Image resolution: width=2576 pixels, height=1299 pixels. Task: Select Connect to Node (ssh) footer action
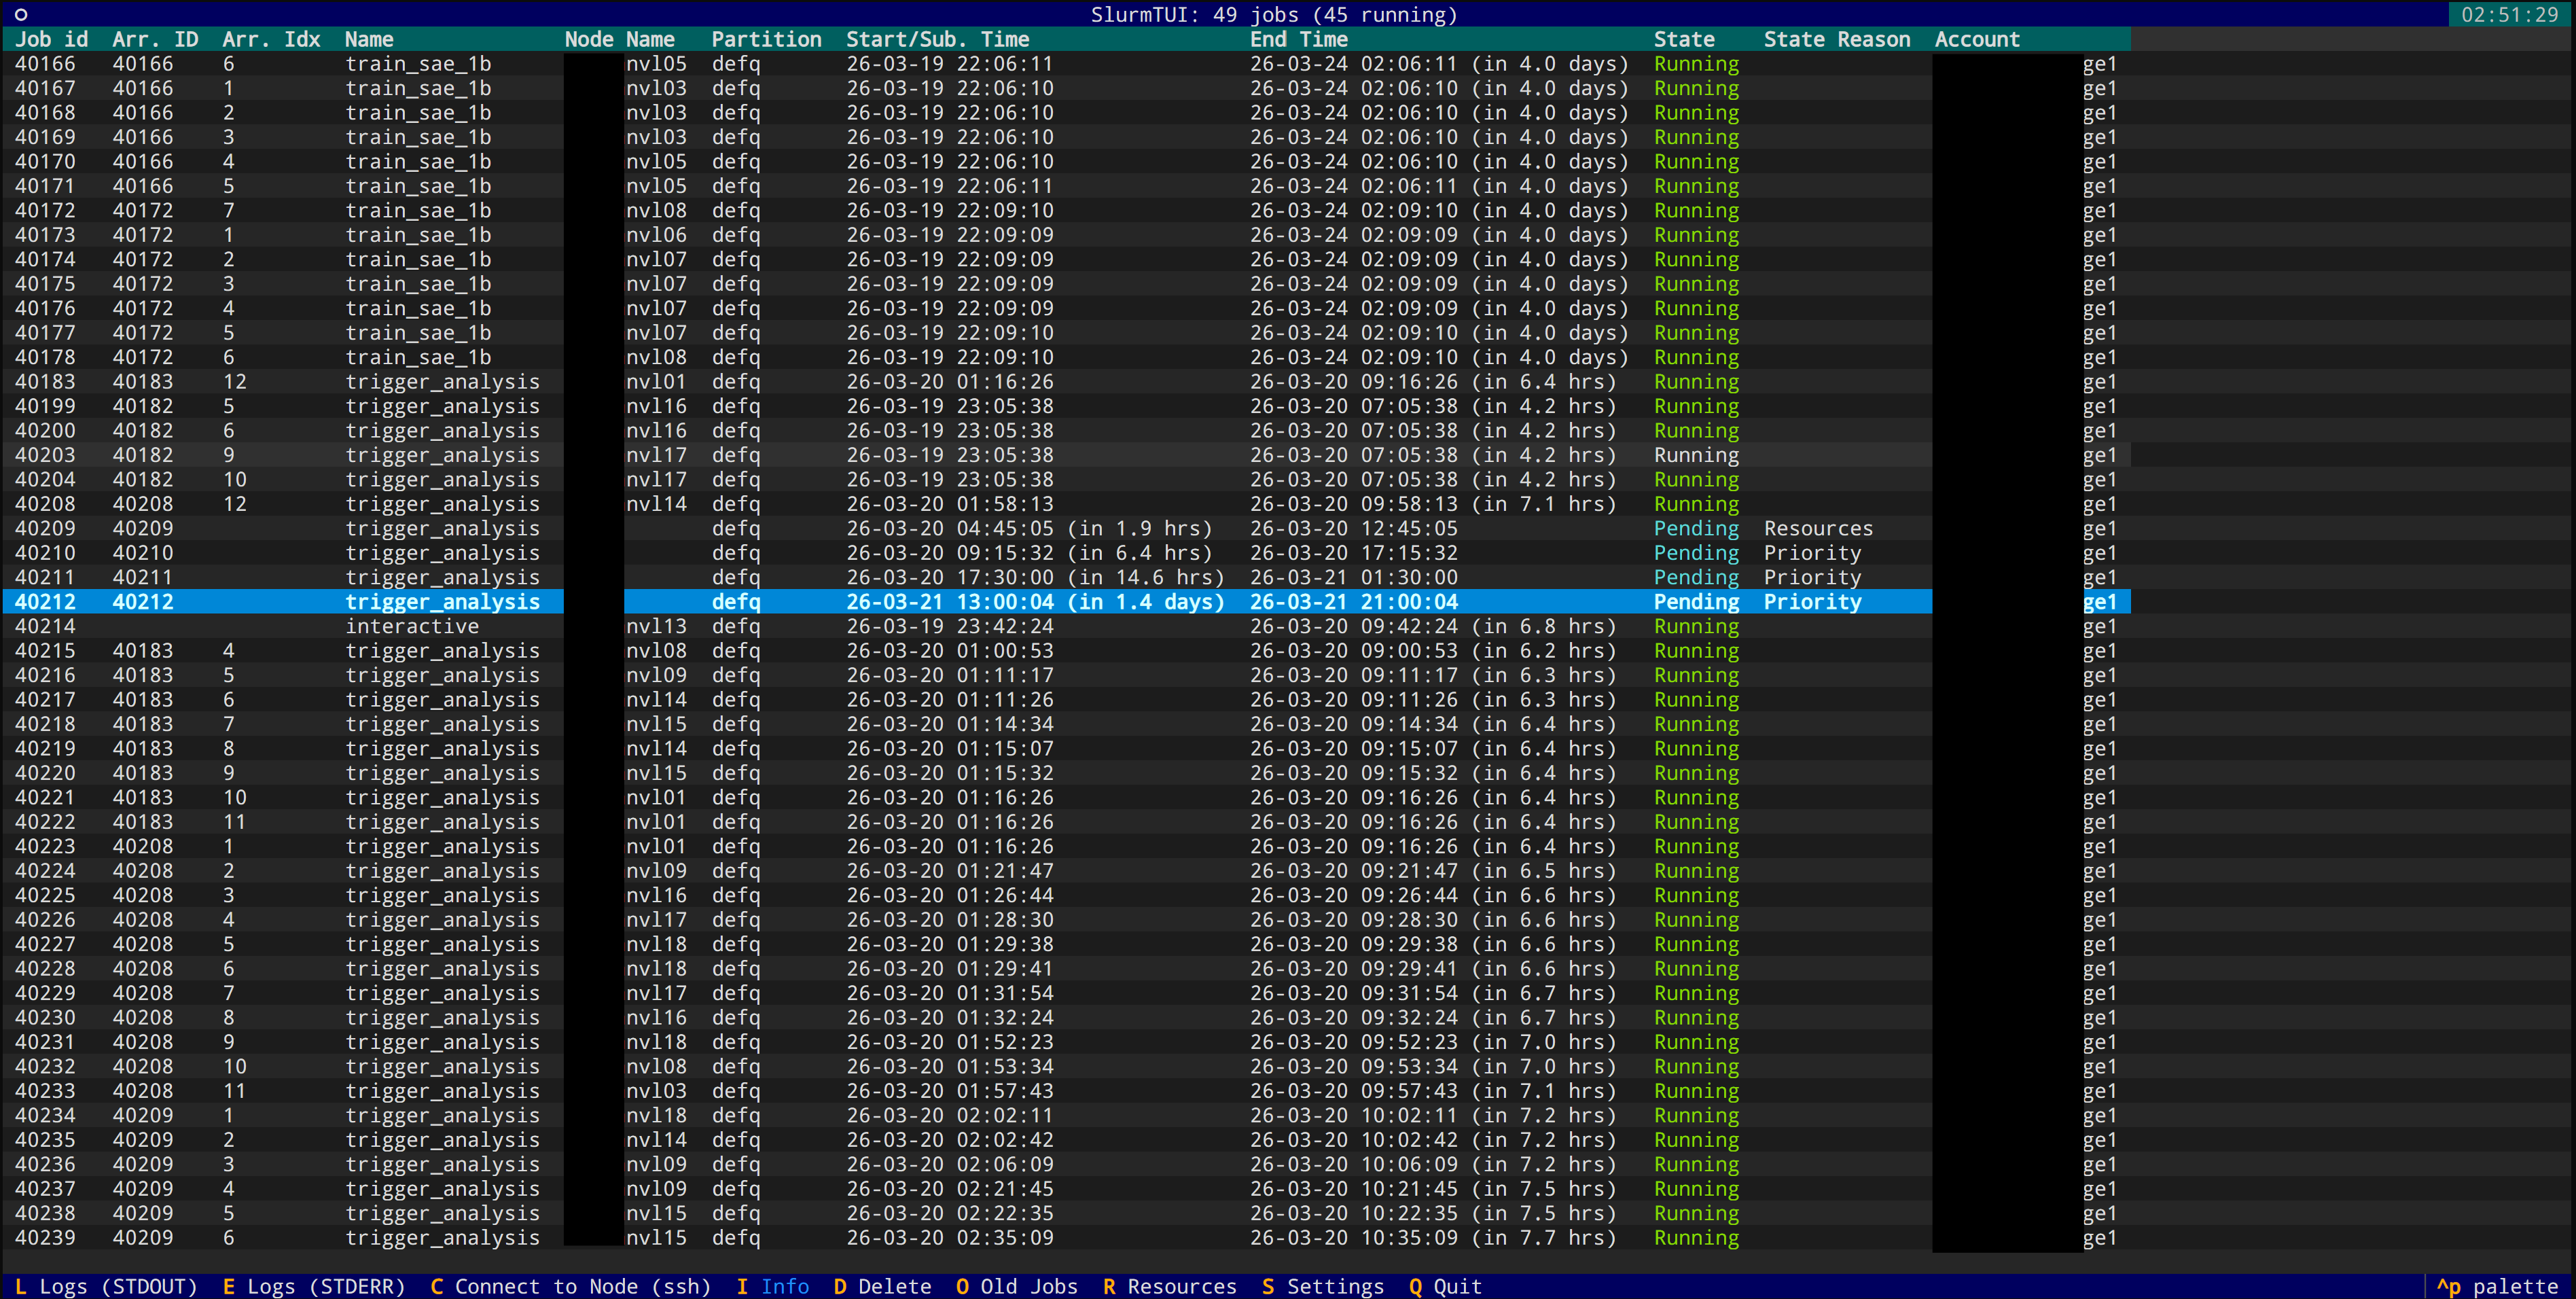coord(570,1286)
